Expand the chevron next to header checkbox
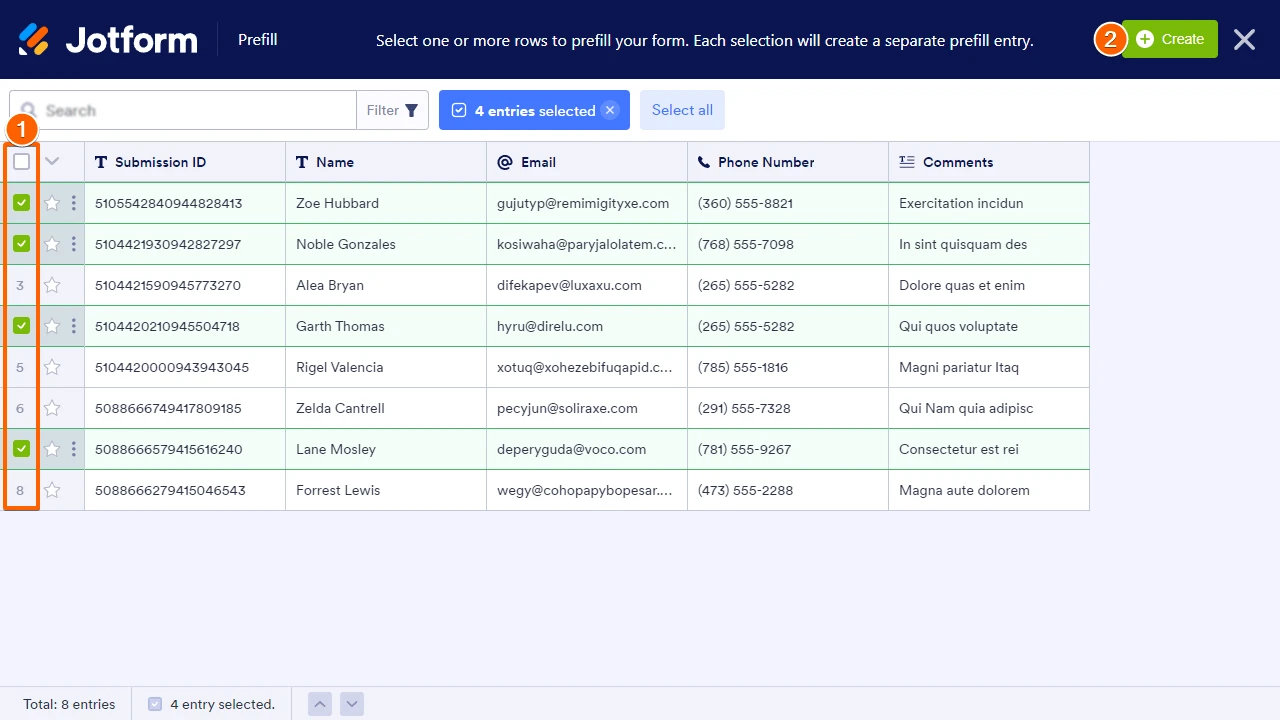Viewport: 1280px width, 720px height. click(x=52, y=161)
